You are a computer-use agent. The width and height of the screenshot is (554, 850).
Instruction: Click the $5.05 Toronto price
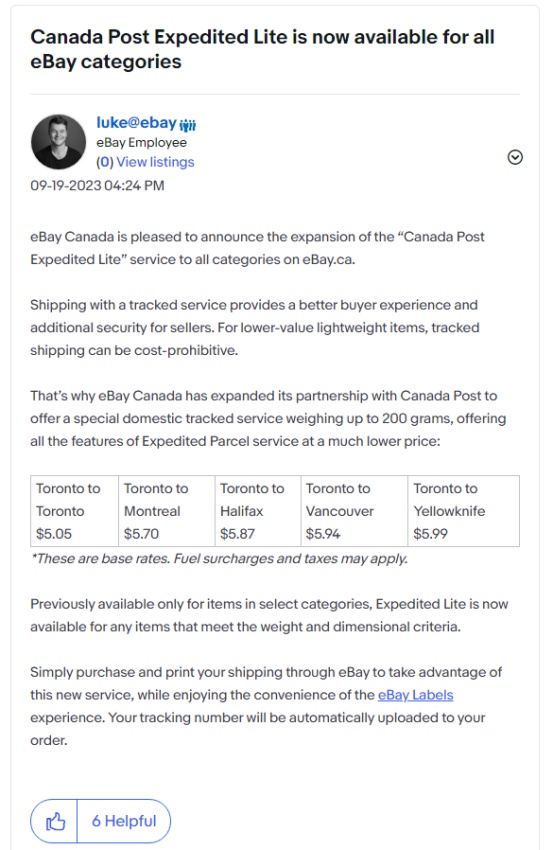pyautogui.click(x=54, y=534)
